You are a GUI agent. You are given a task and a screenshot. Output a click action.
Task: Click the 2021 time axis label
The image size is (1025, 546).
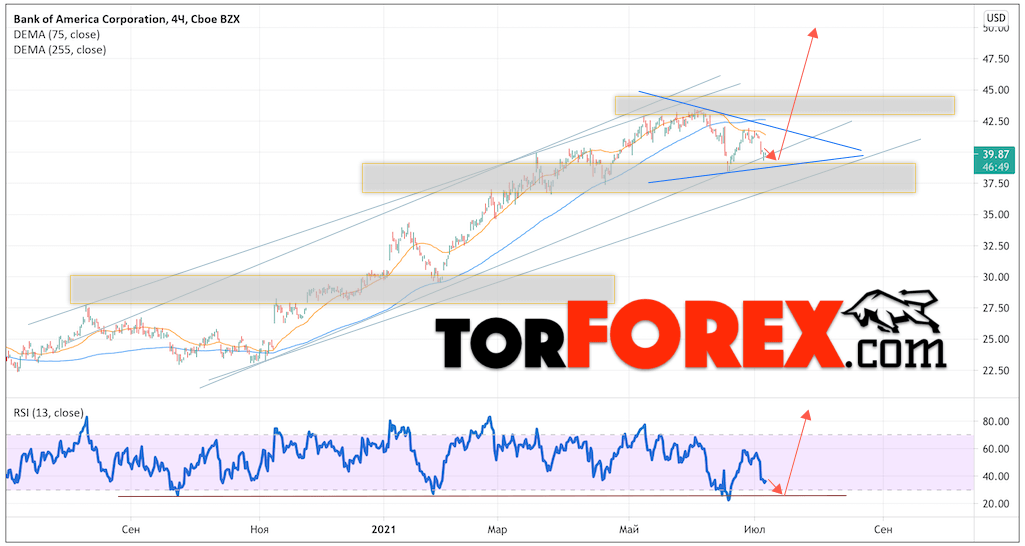click(x=383, y=528)
